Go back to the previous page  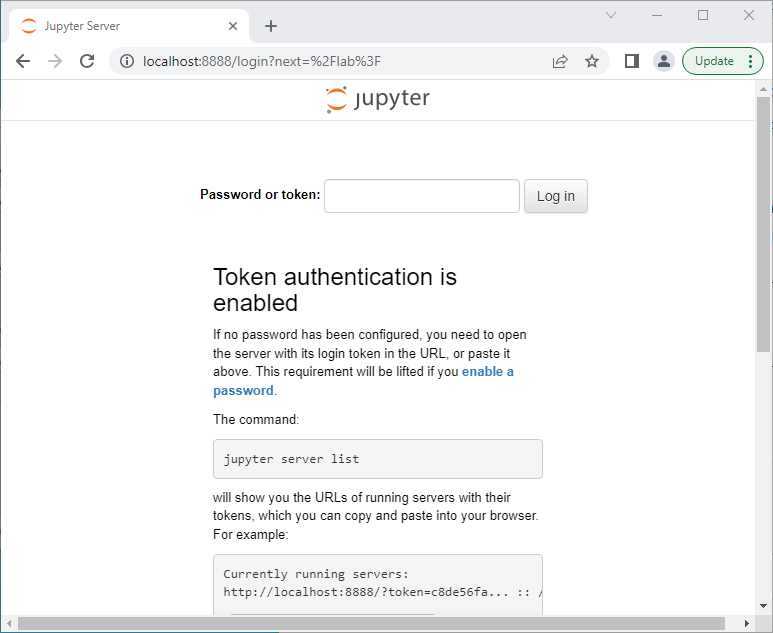coord(23,61)
